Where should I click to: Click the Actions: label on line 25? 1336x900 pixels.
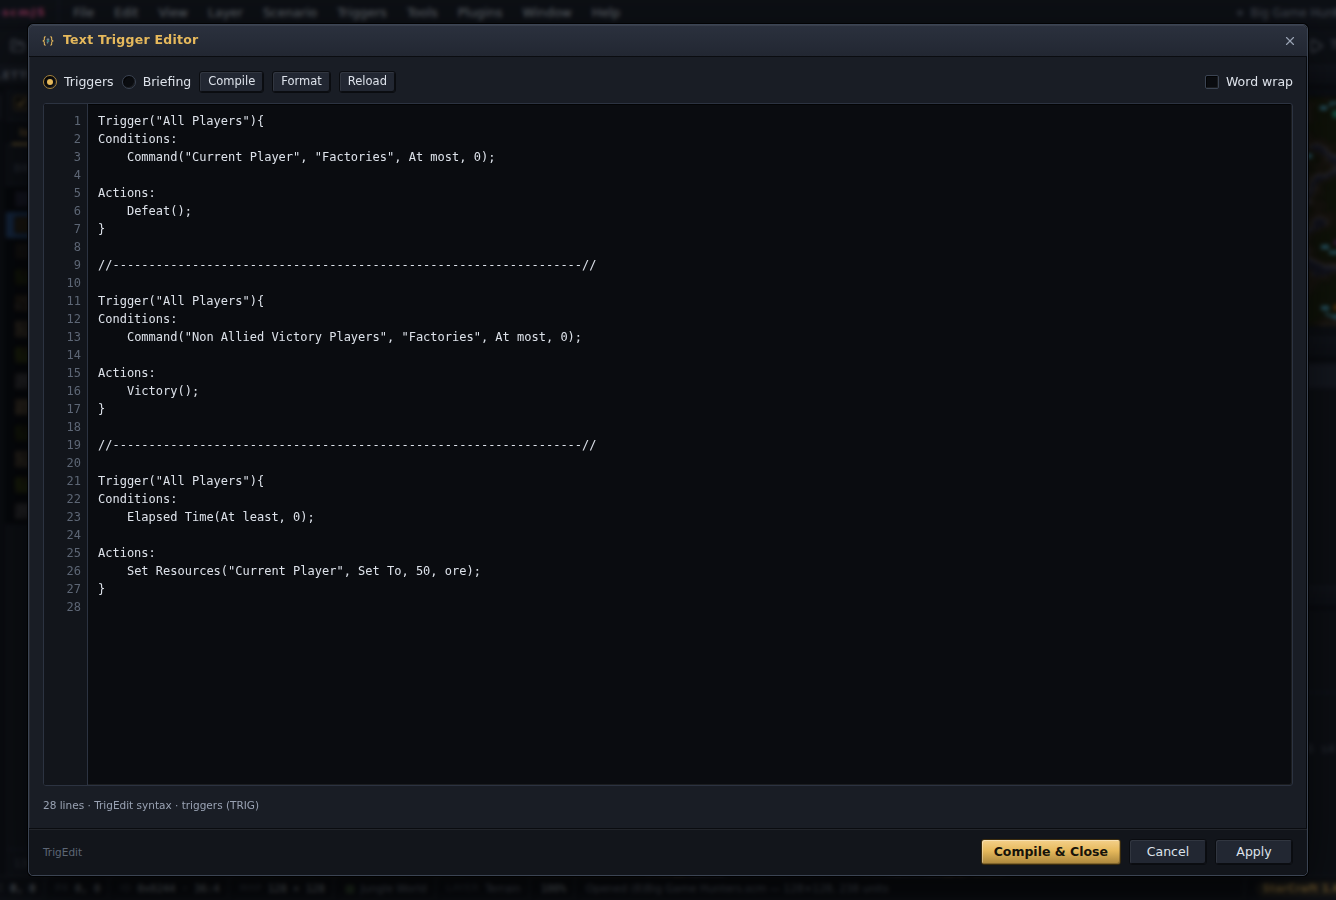(126, 553)
